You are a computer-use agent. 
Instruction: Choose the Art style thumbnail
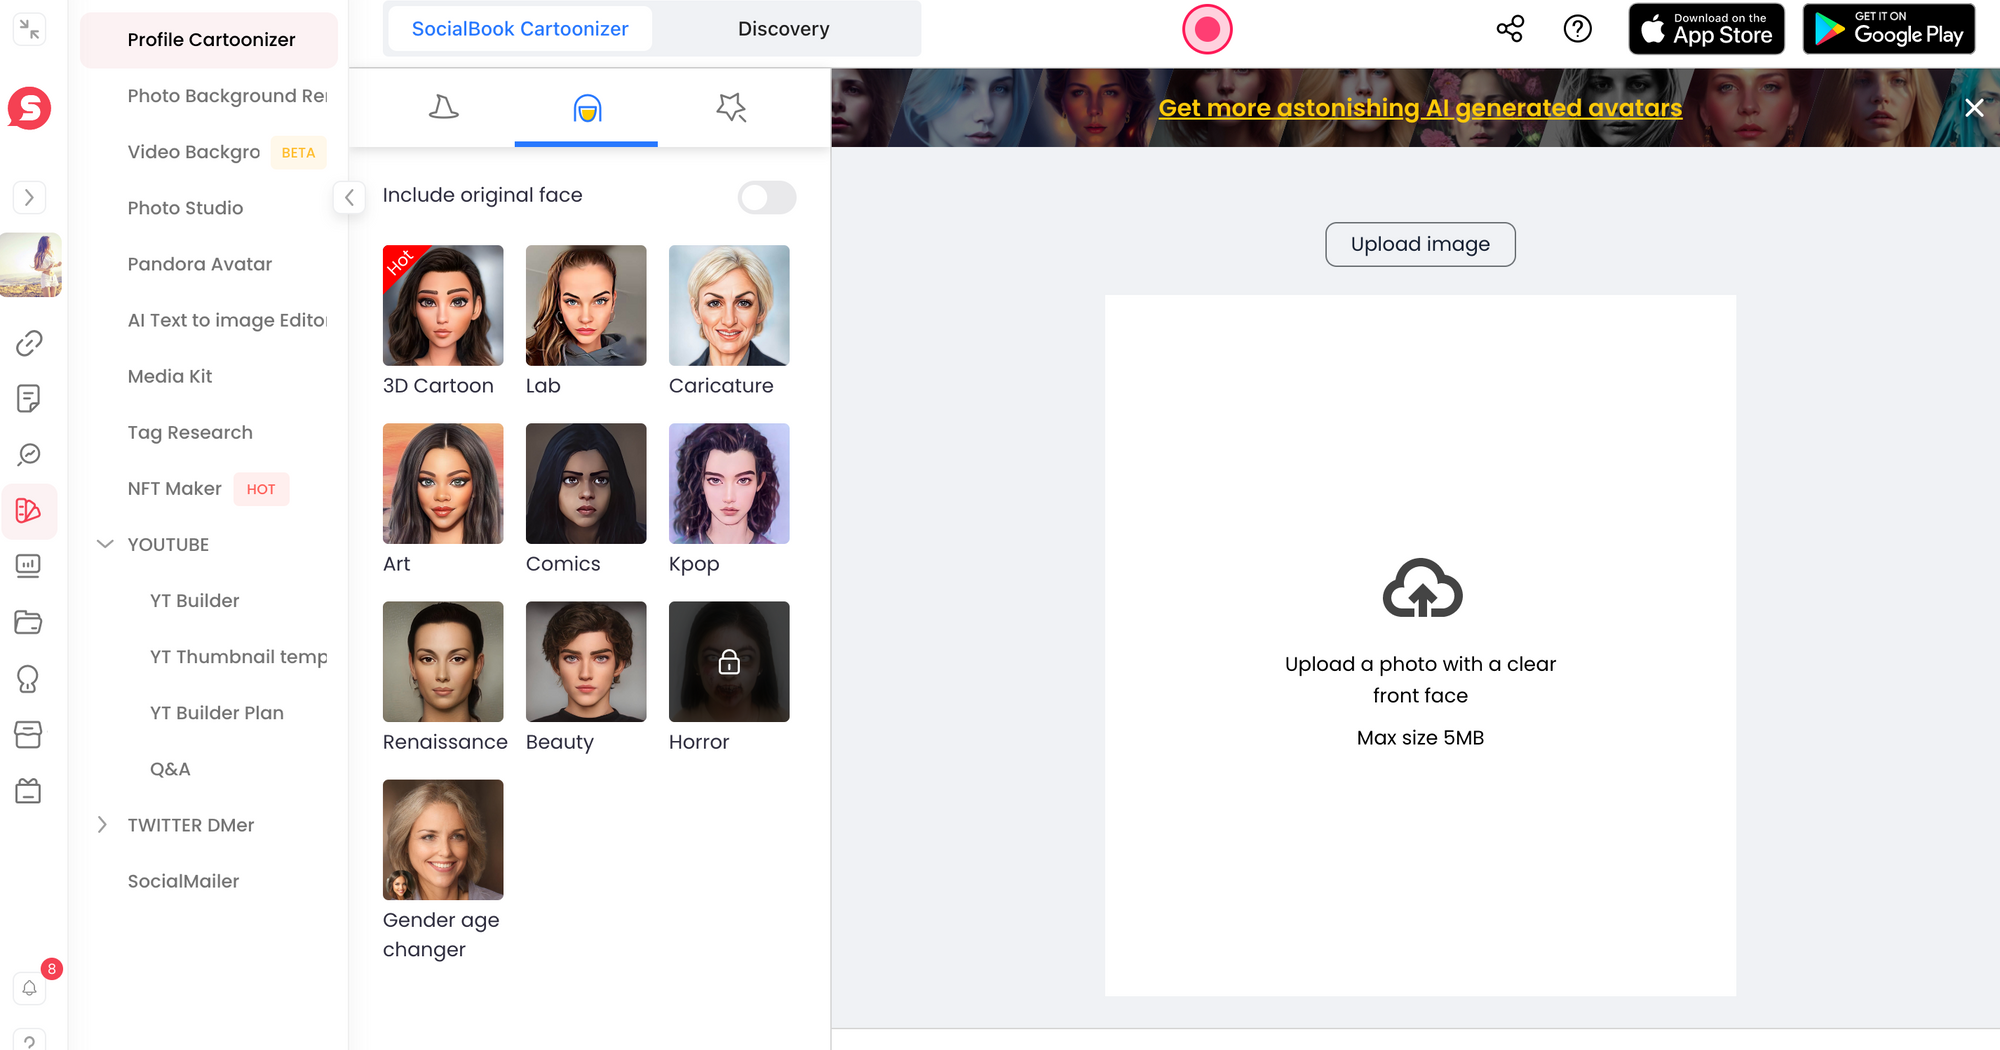(443, 483)
